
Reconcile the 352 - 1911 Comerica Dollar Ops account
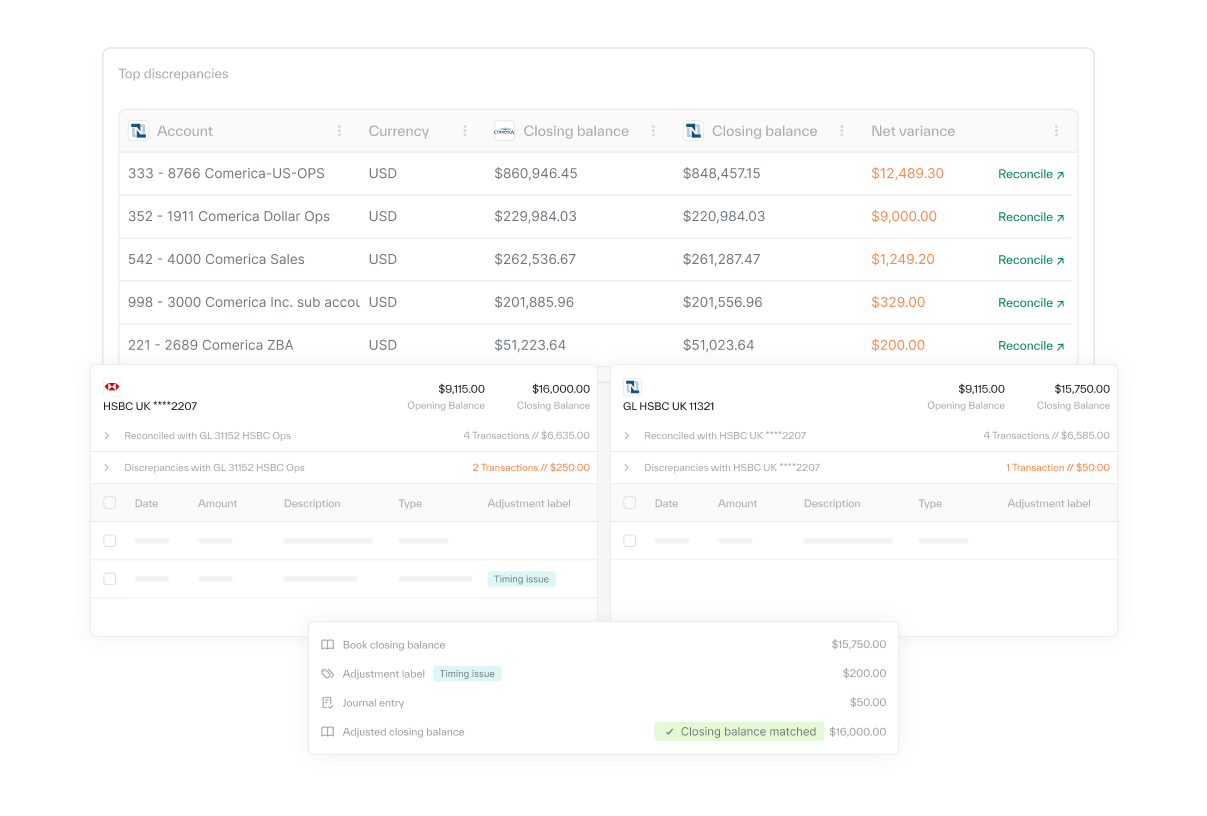coord(1031,217)
